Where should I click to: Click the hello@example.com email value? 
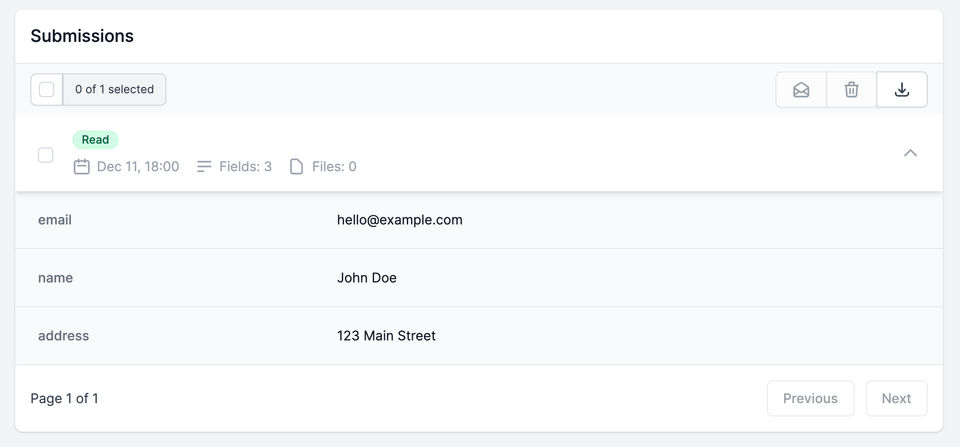399,220
